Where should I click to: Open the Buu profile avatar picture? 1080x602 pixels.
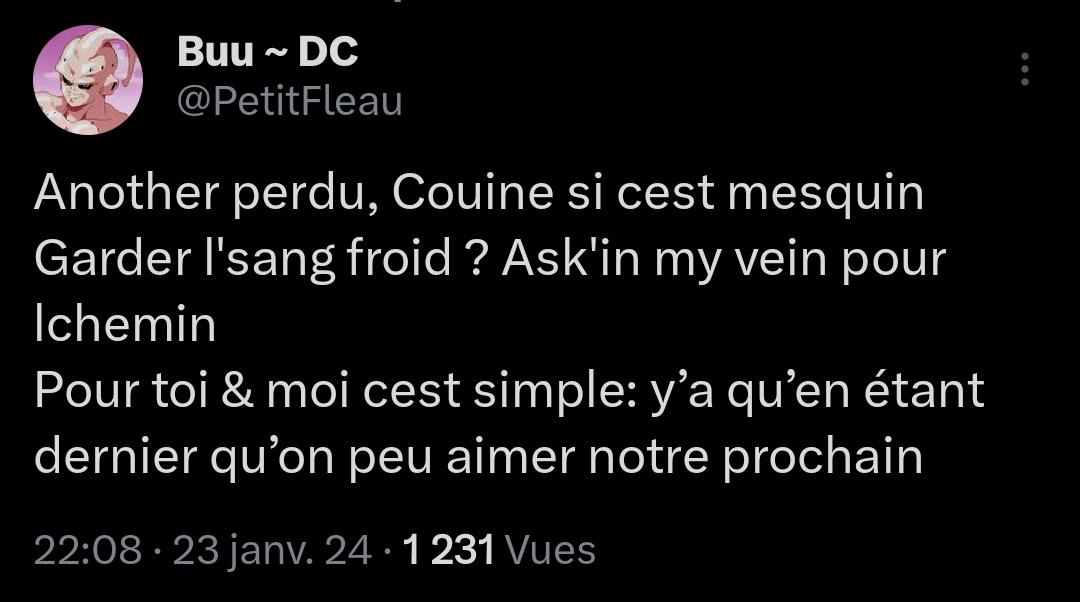coord(88,80)
